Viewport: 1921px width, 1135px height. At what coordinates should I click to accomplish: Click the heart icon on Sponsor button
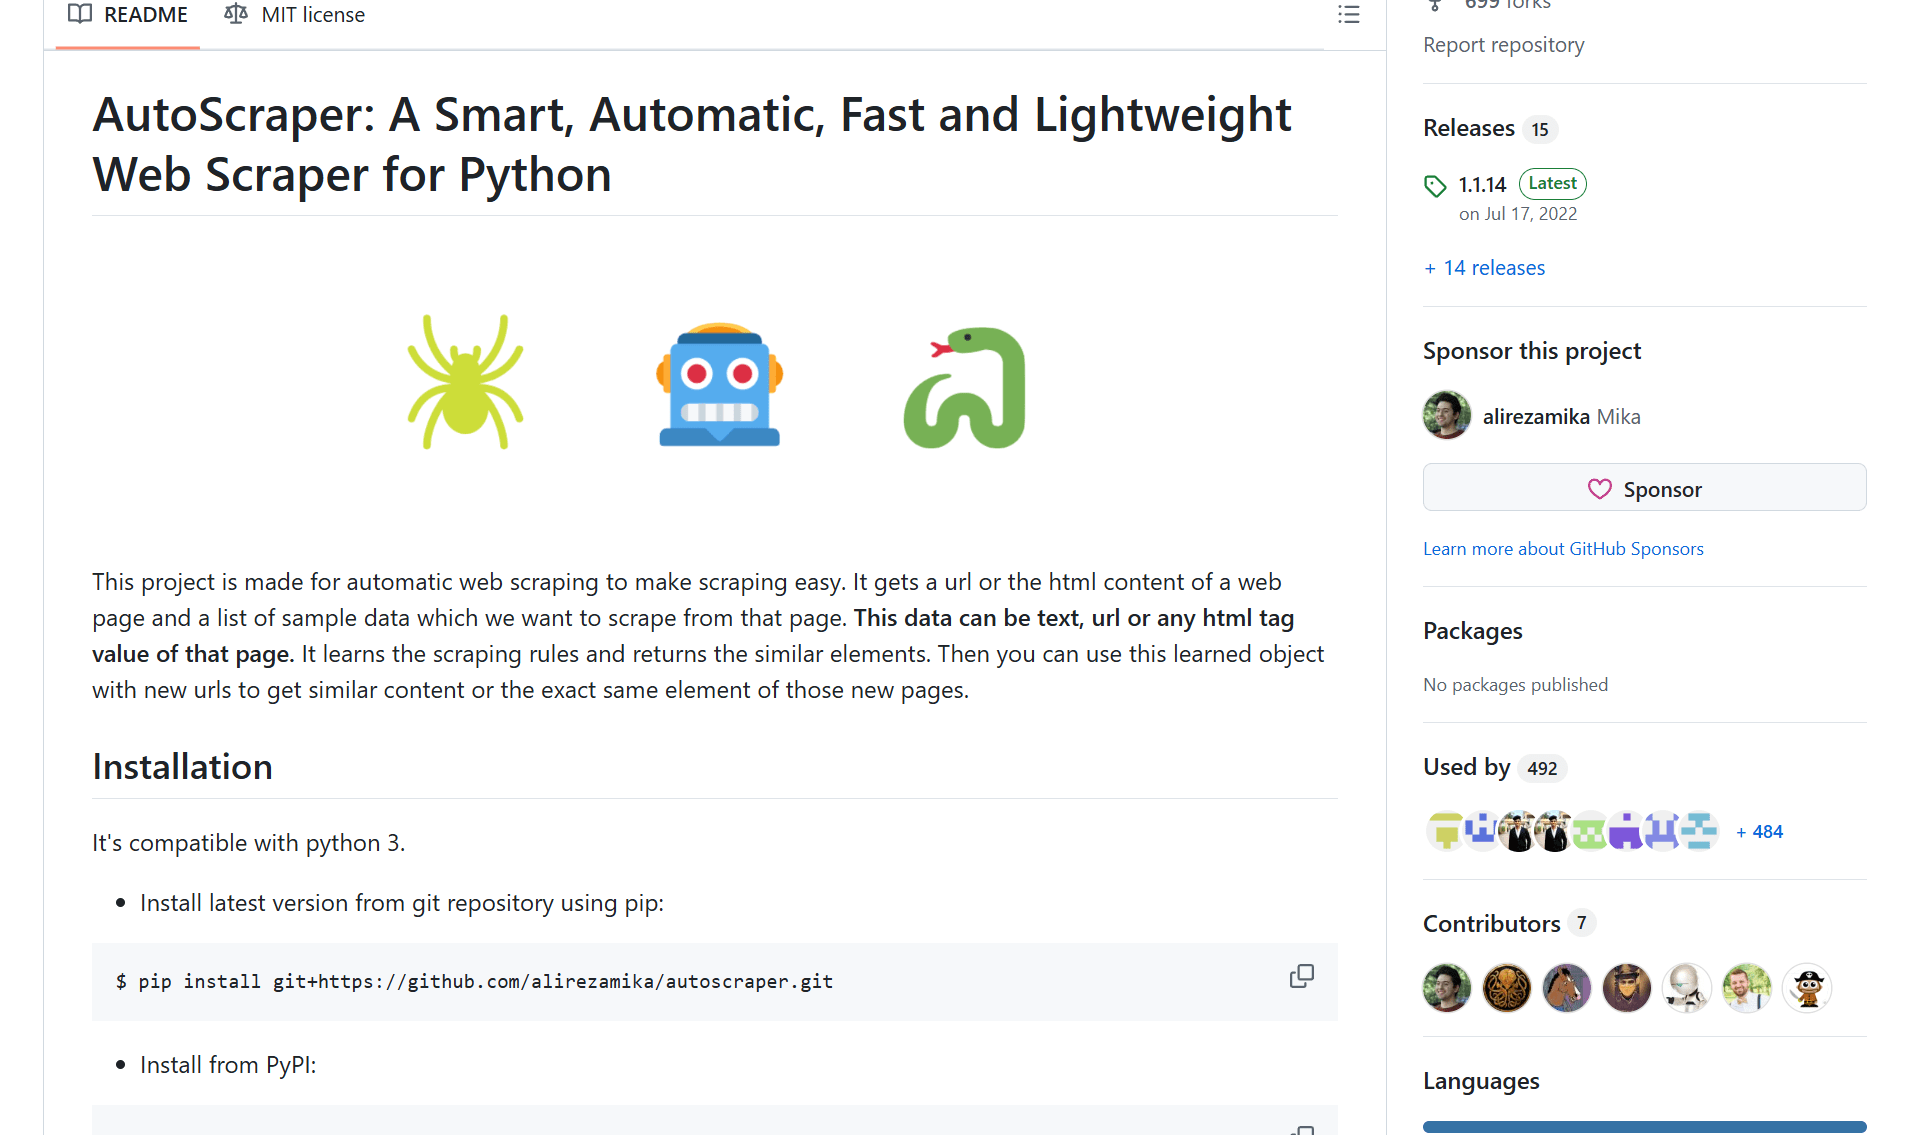click(x=1599, y=489)
